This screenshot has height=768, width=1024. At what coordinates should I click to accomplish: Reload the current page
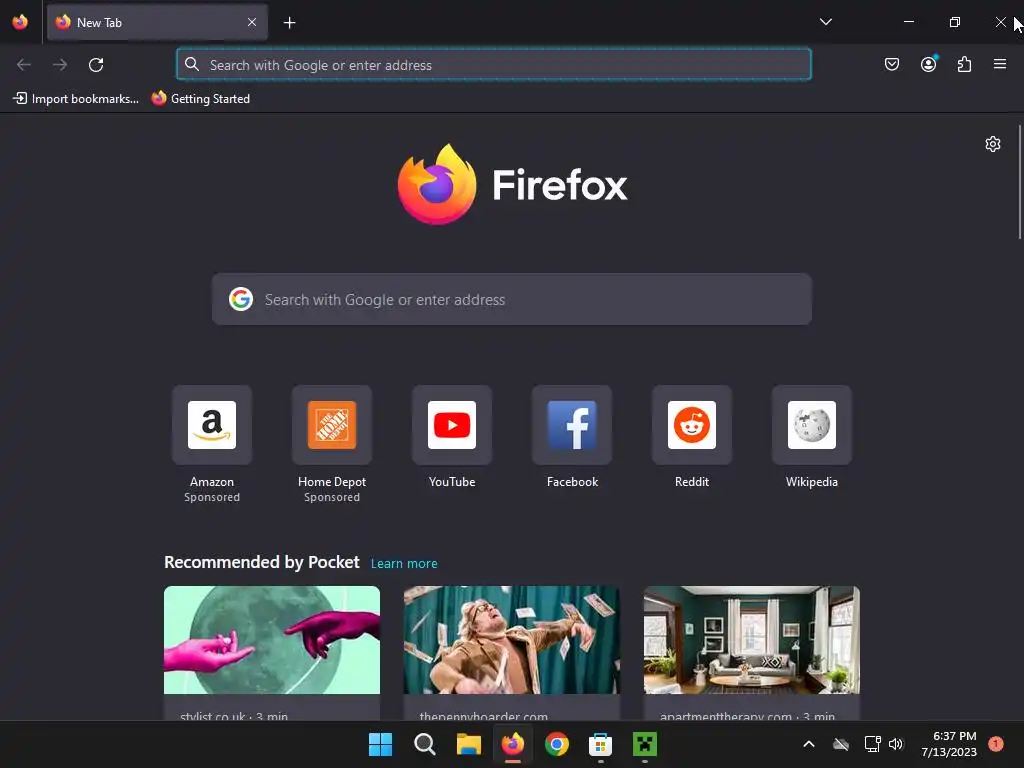(96, 65)
